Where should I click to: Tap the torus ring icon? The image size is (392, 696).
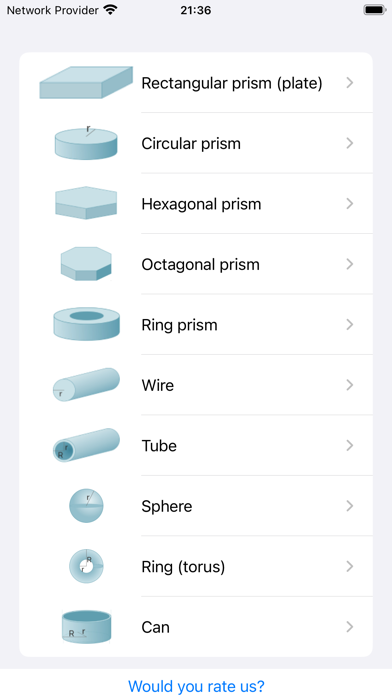click(86, 566)
